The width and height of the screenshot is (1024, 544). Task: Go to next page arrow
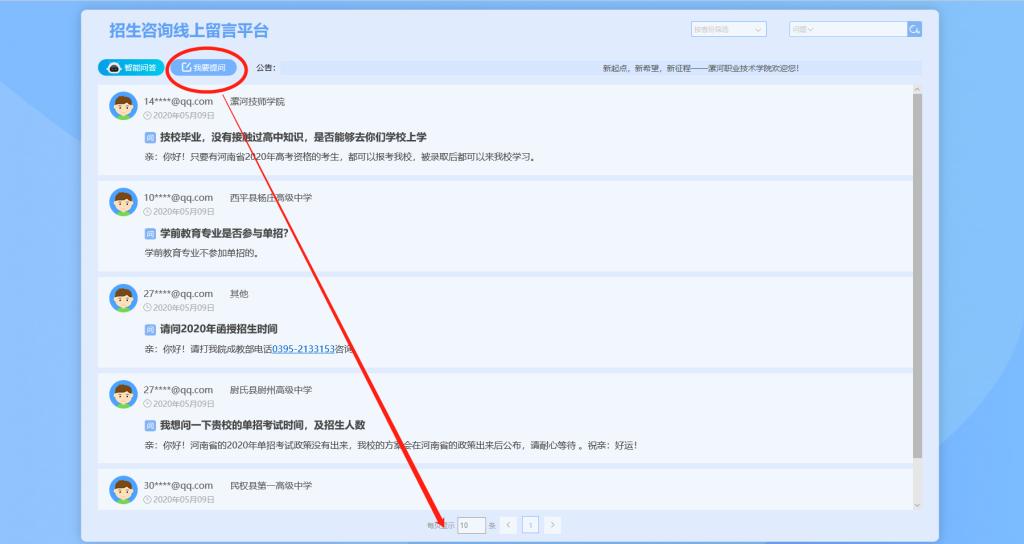tap(552, 524)
